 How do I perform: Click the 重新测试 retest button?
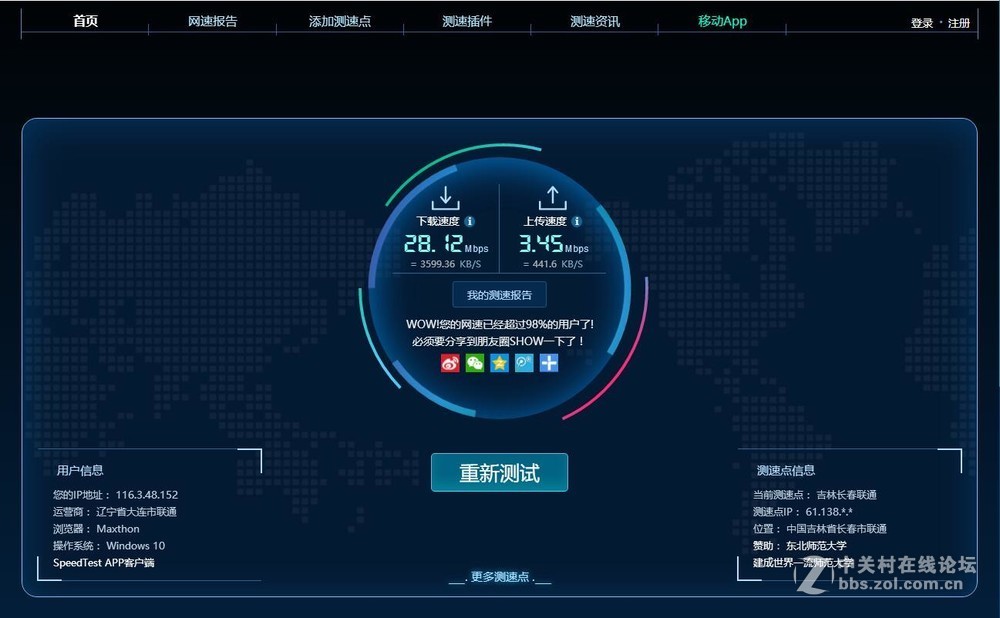pyautogui.click(x=499, y=473)
